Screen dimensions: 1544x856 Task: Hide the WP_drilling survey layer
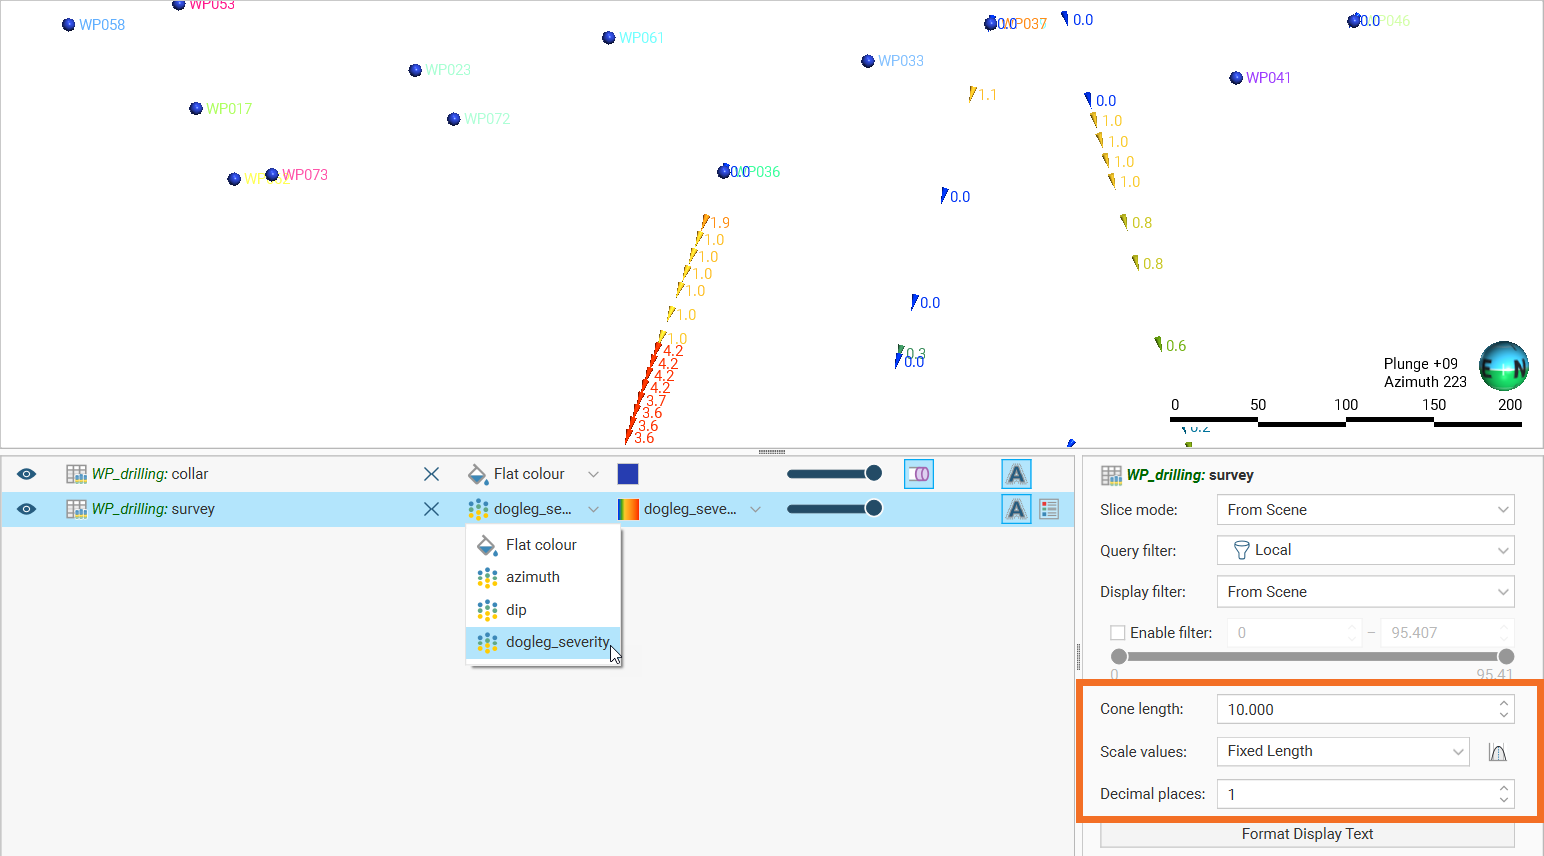27,509
